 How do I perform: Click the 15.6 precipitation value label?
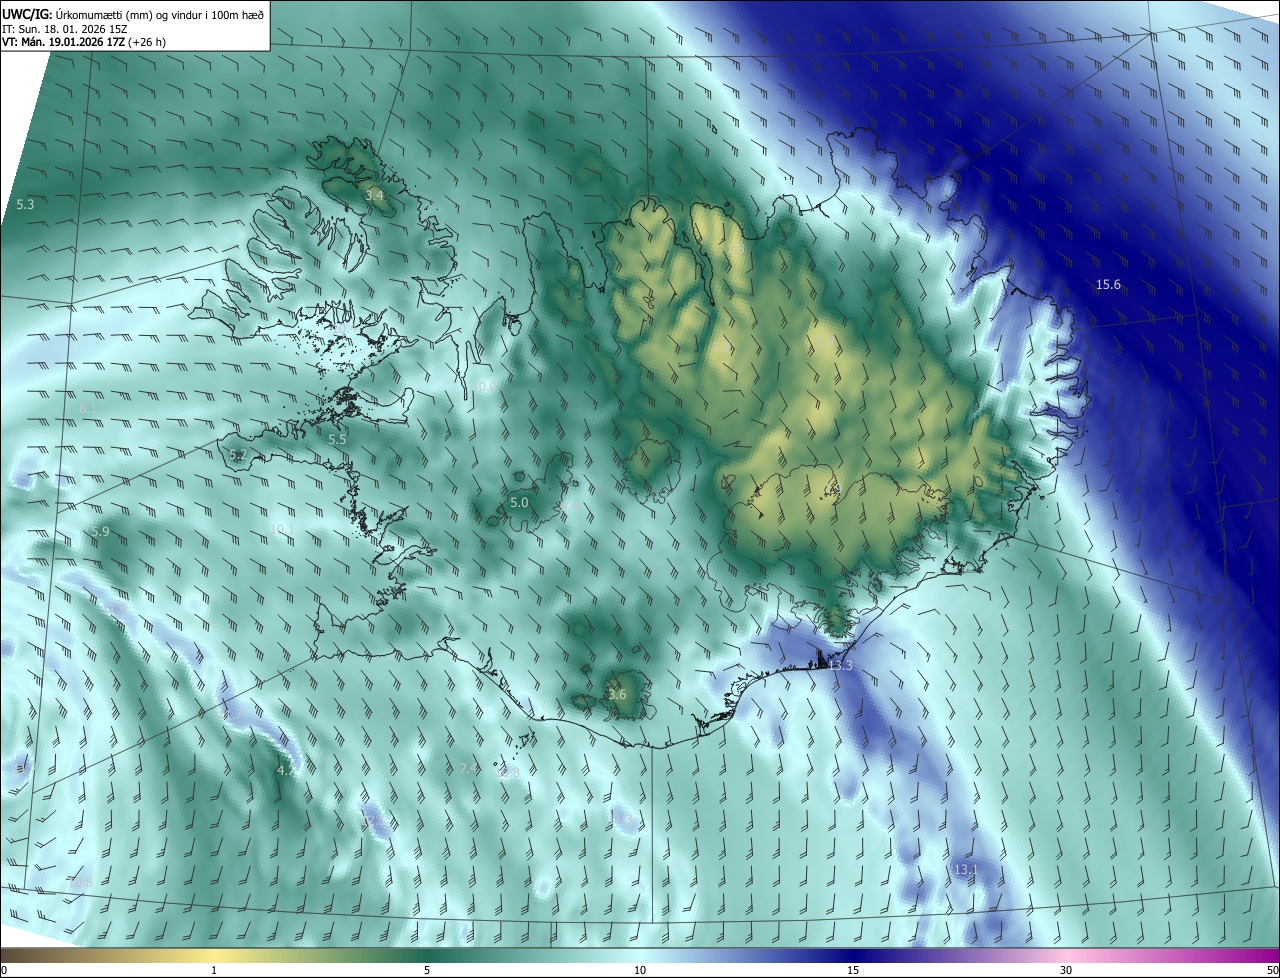[x=1108, y=285]
